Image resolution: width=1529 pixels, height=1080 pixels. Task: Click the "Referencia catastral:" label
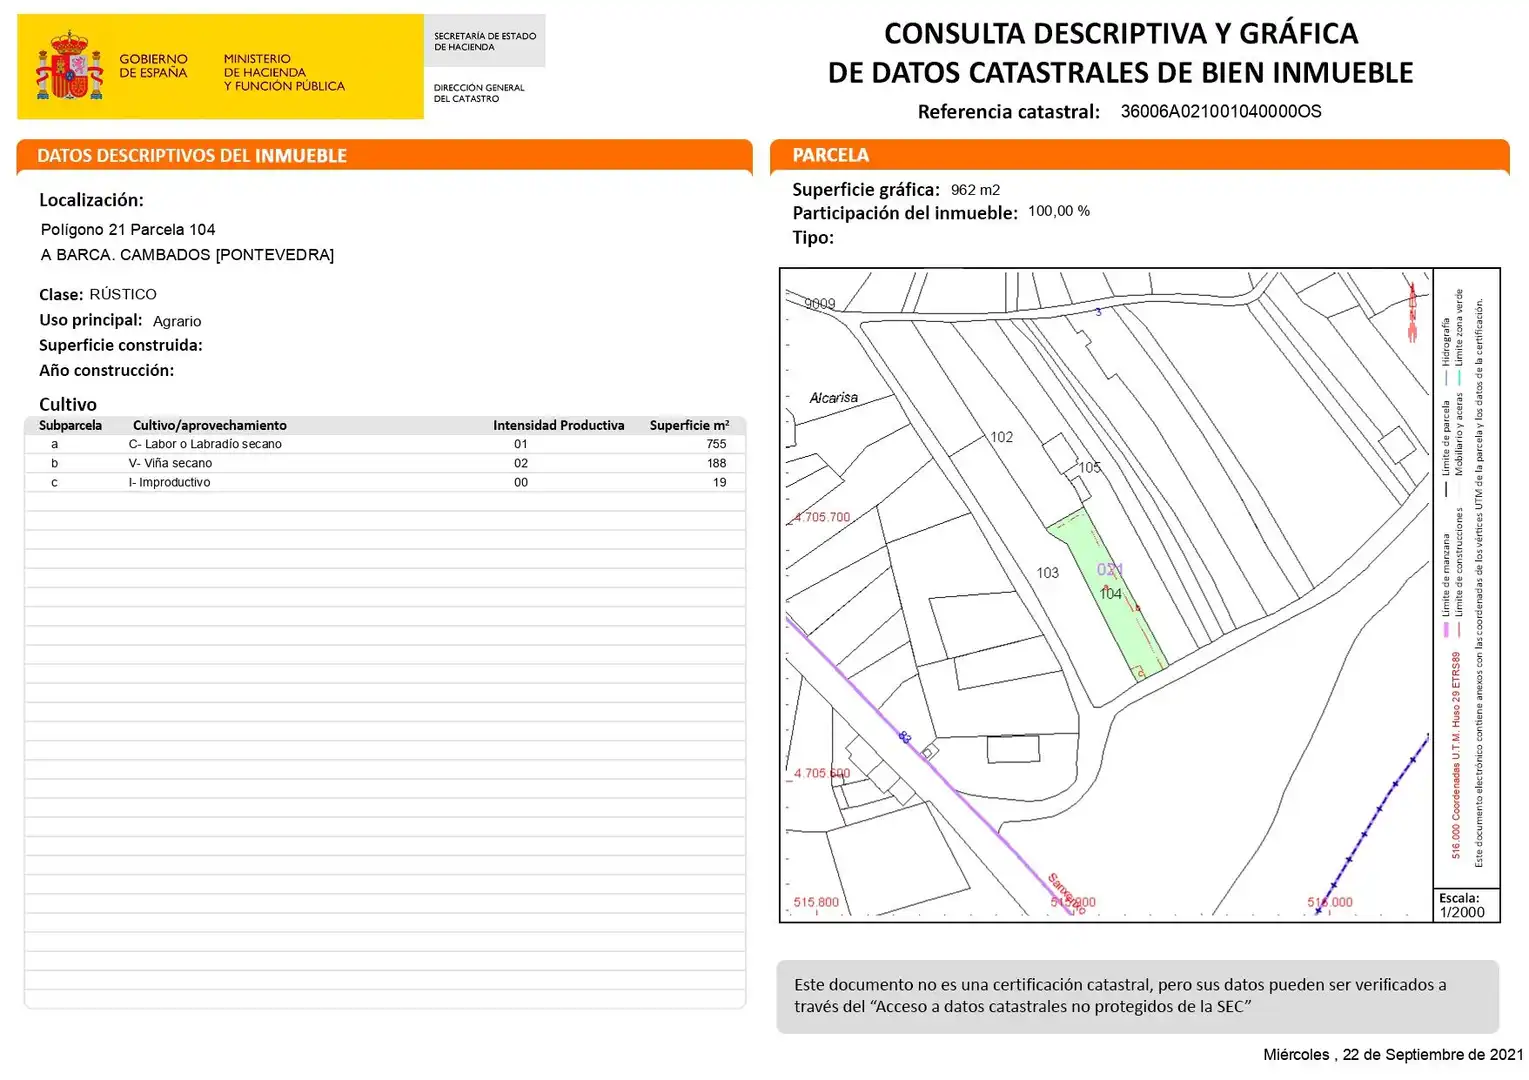pos(1008,112)
